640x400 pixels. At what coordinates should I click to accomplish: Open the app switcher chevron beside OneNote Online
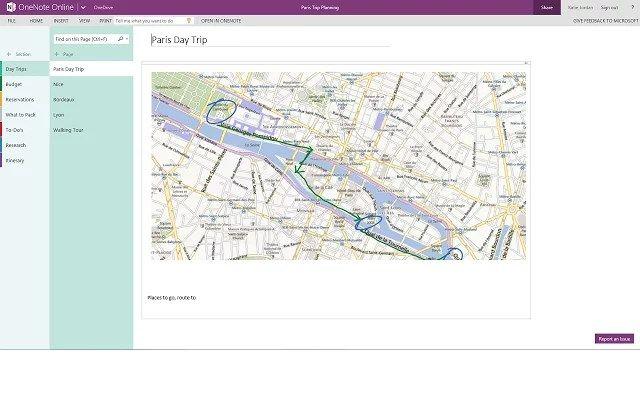pos(83,7)
